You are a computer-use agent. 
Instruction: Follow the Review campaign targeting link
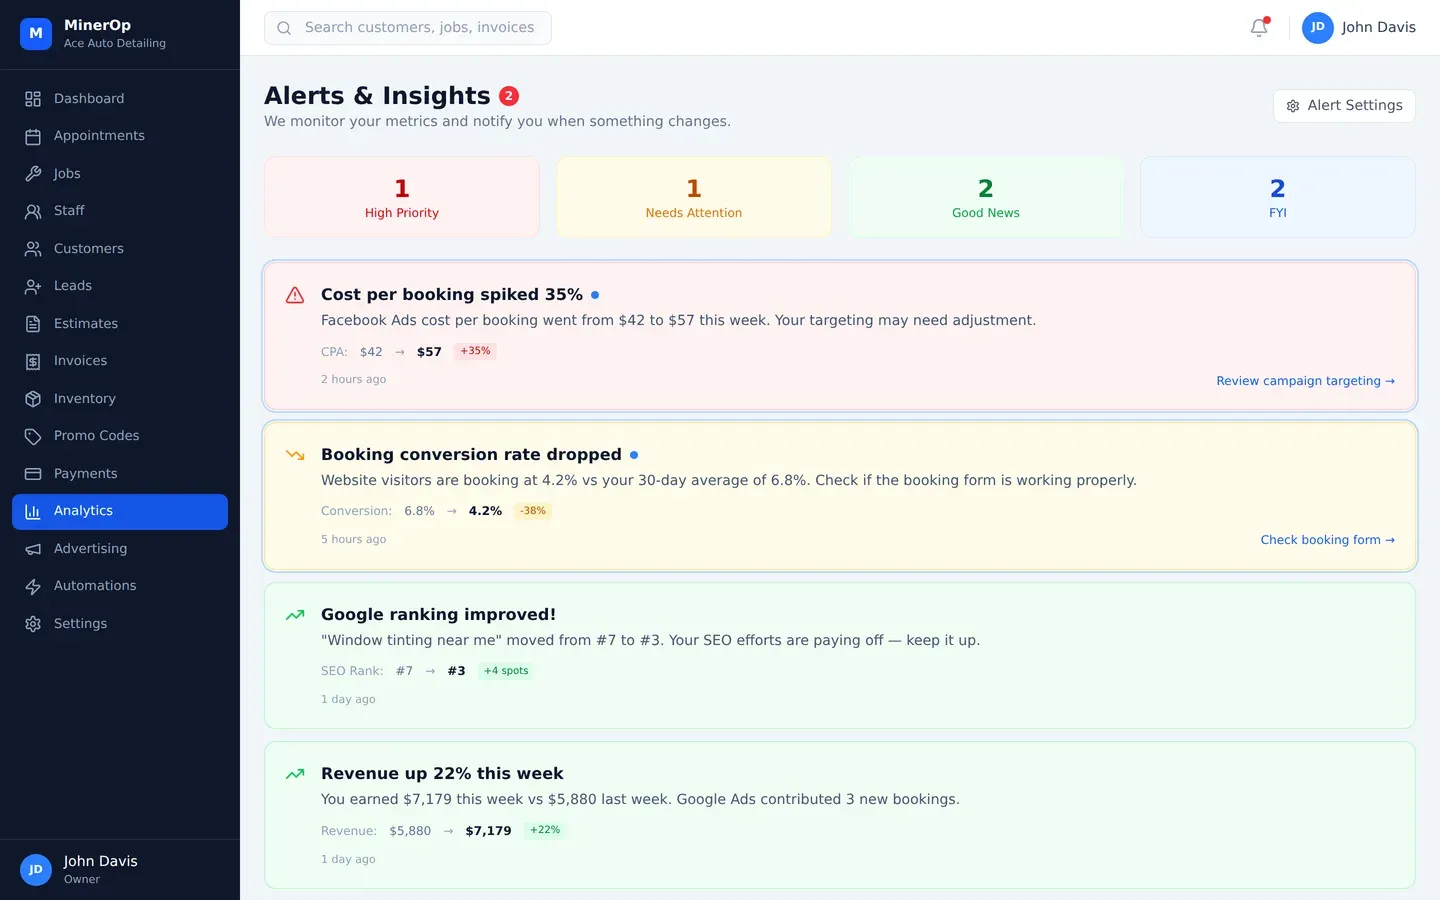point(1305,380)
